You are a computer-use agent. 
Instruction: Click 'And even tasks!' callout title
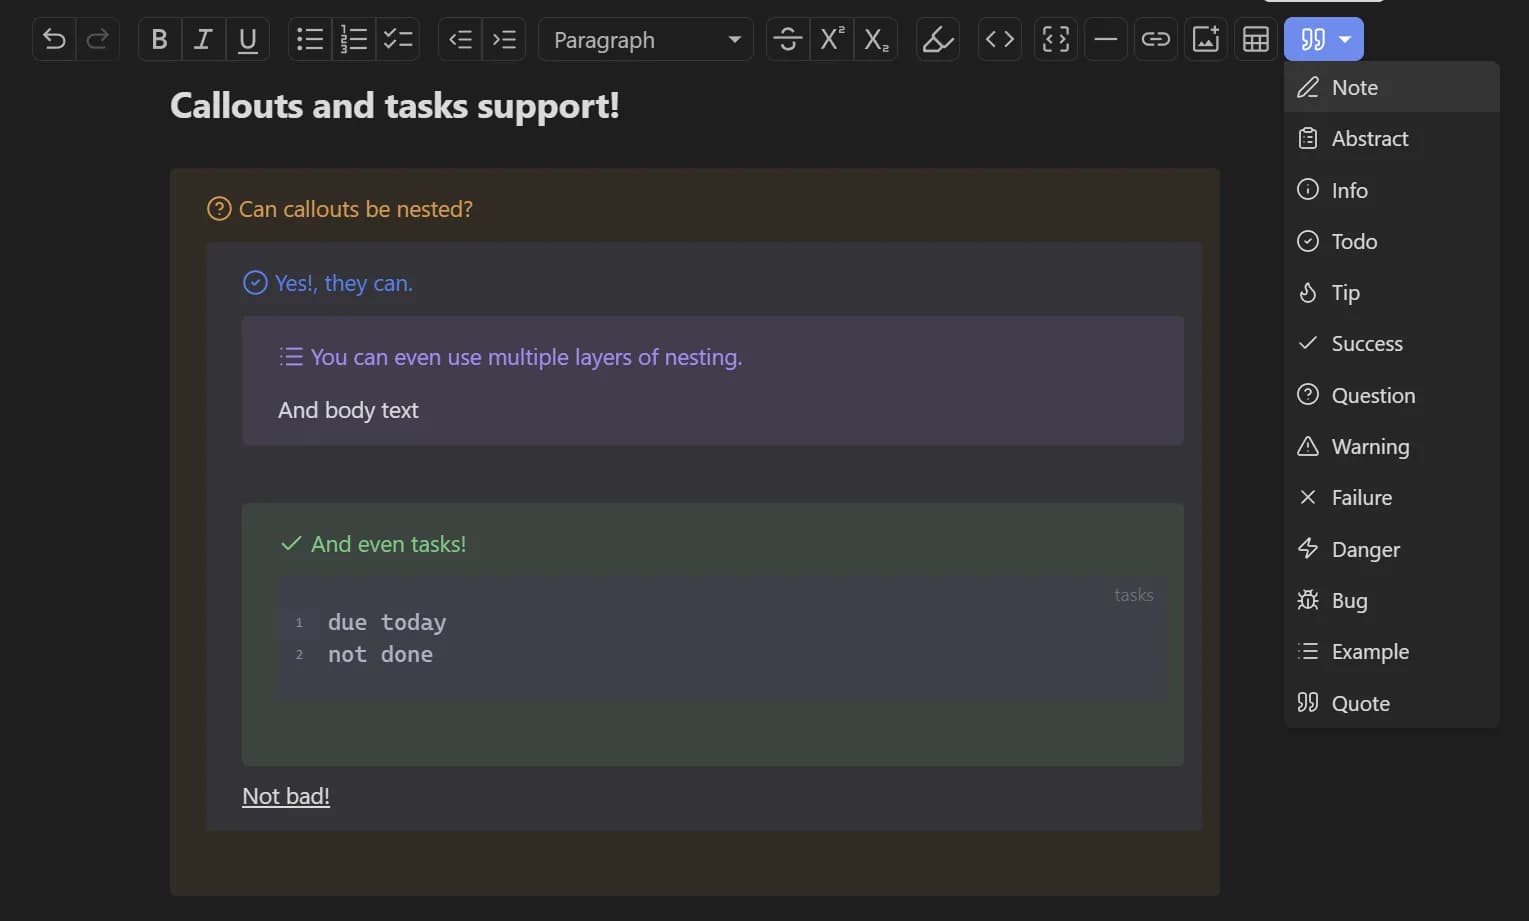click(389, 544)
